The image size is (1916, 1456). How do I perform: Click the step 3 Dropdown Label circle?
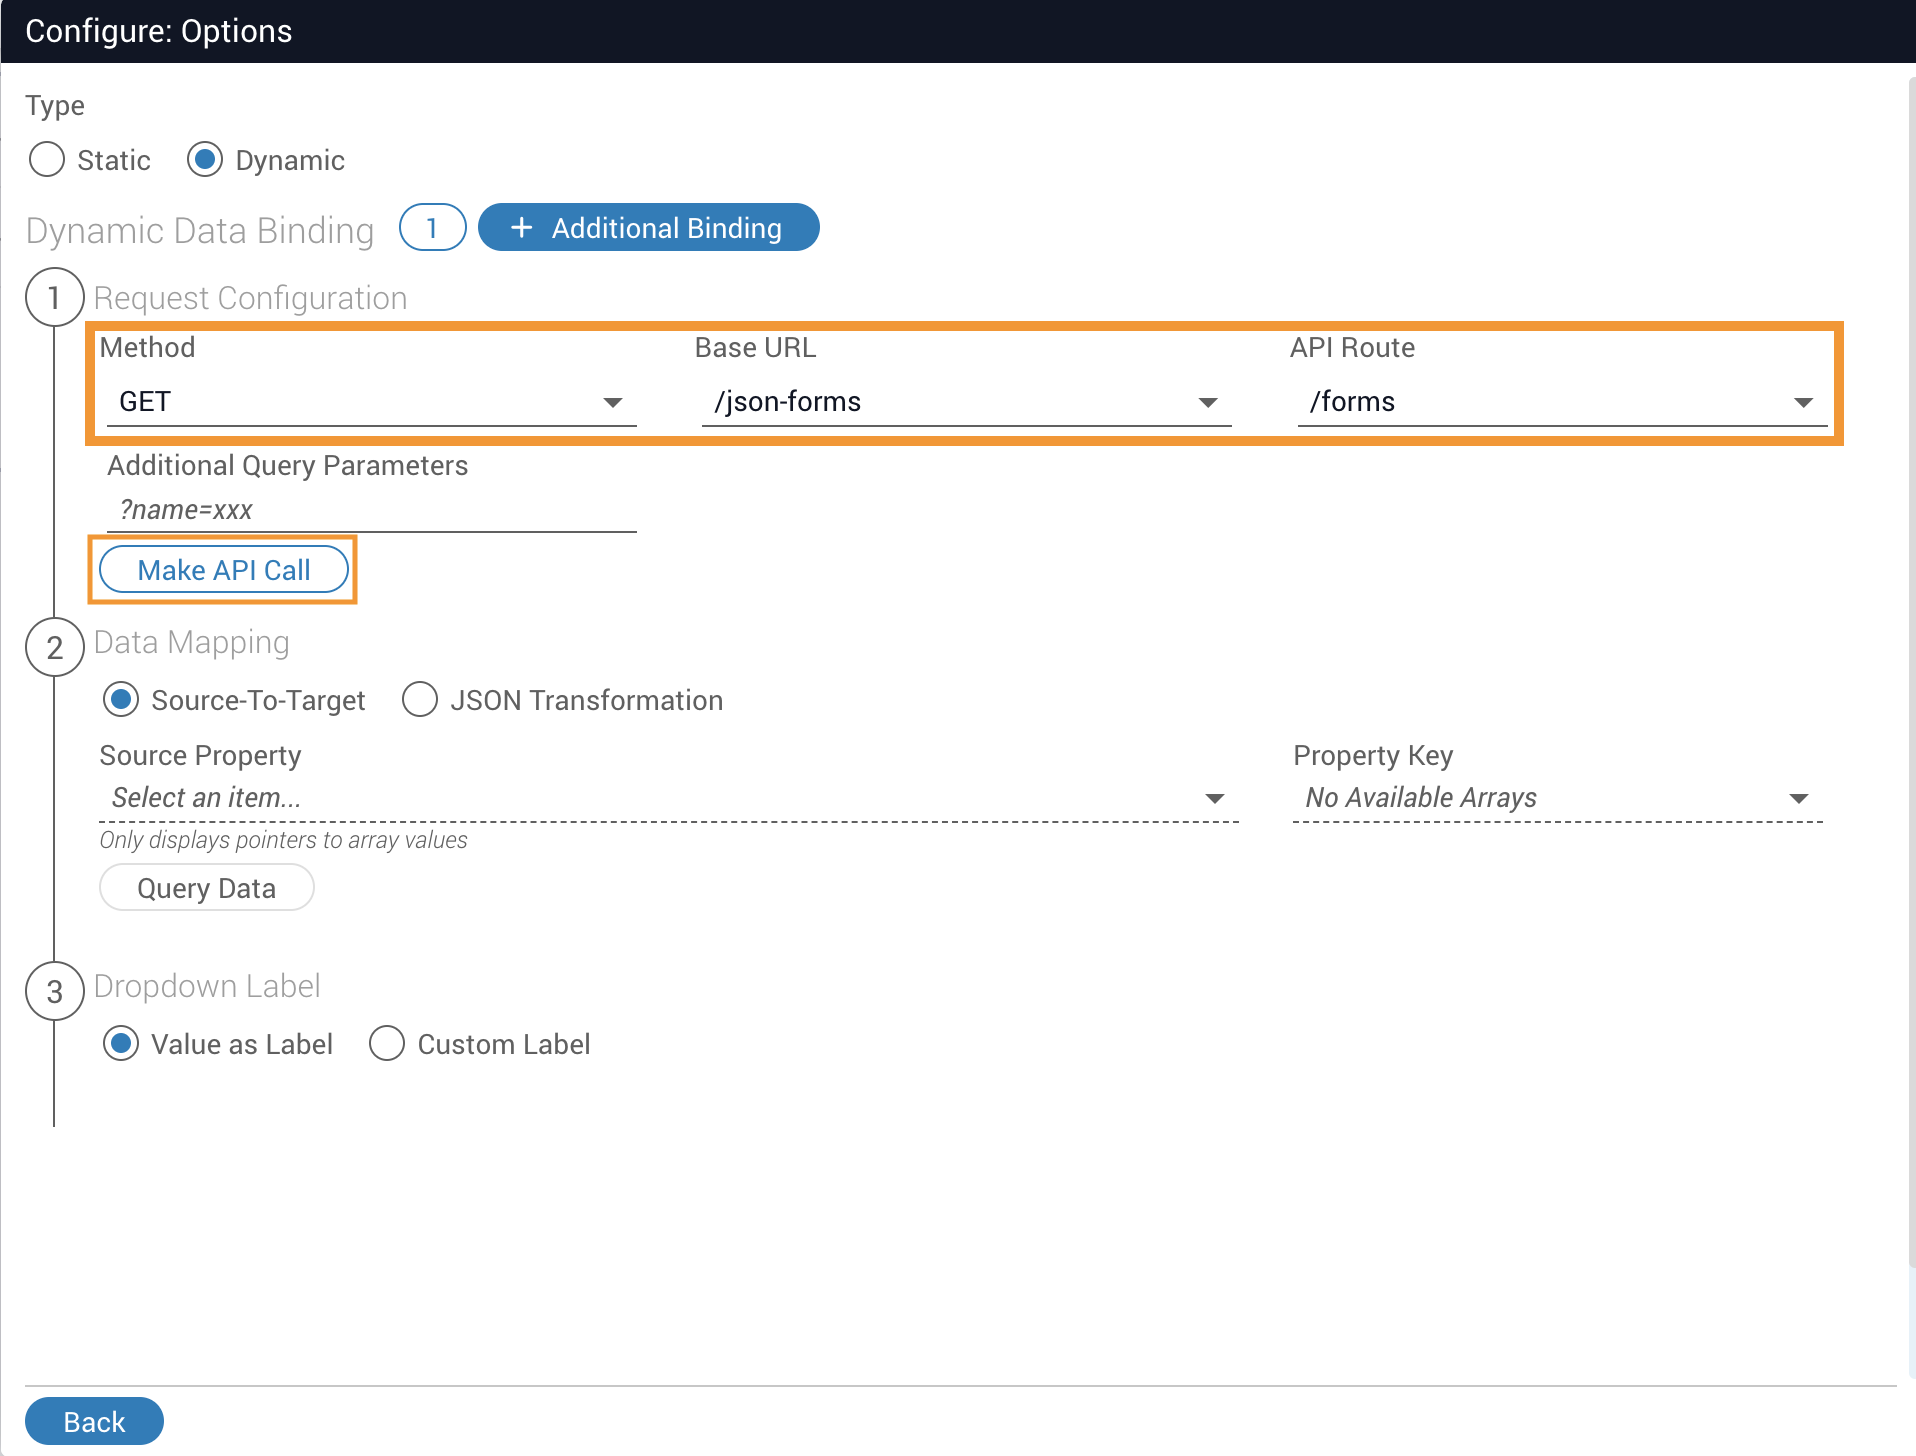click(54, 991)
